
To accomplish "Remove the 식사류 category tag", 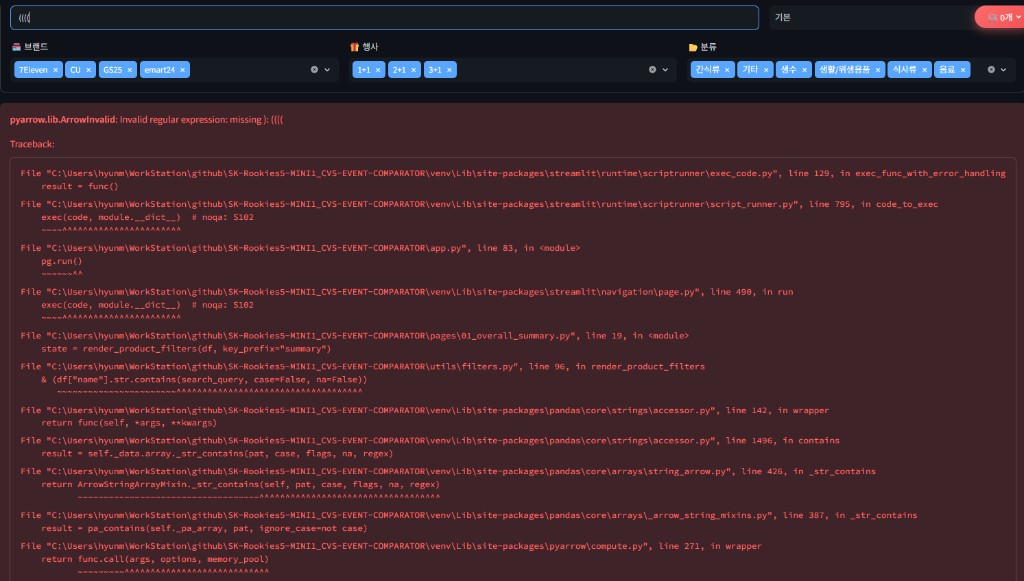I will click(x=925, y=70).
